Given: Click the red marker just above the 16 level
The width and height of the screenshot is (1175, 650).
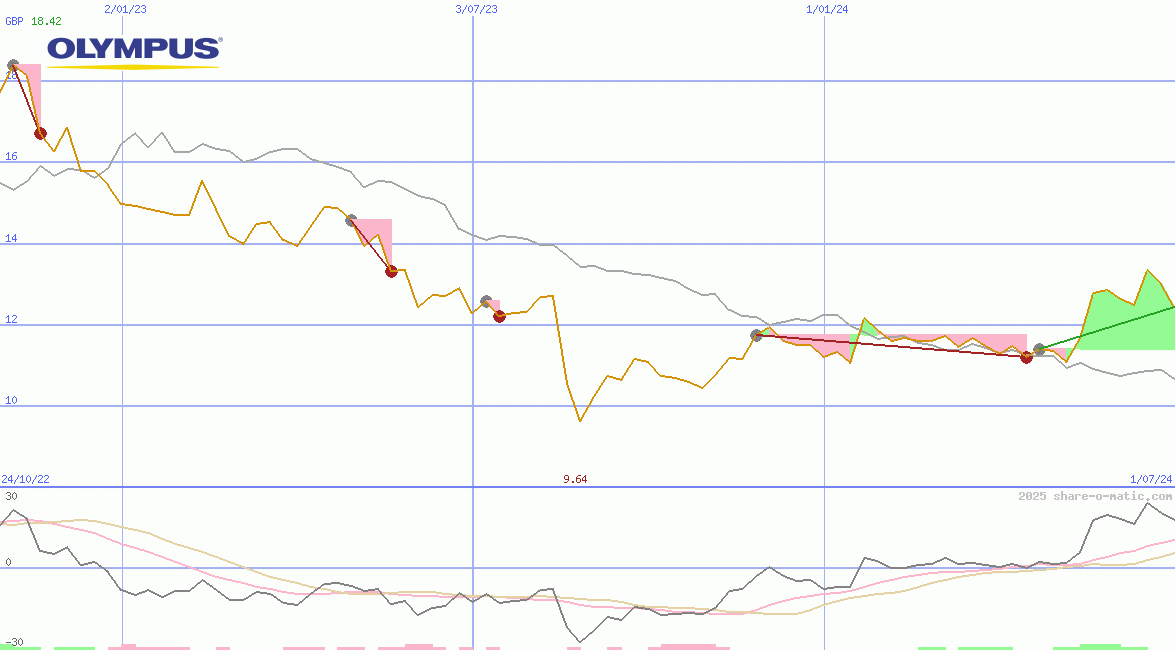Looking at the screenshot, I should pos(40,133).
